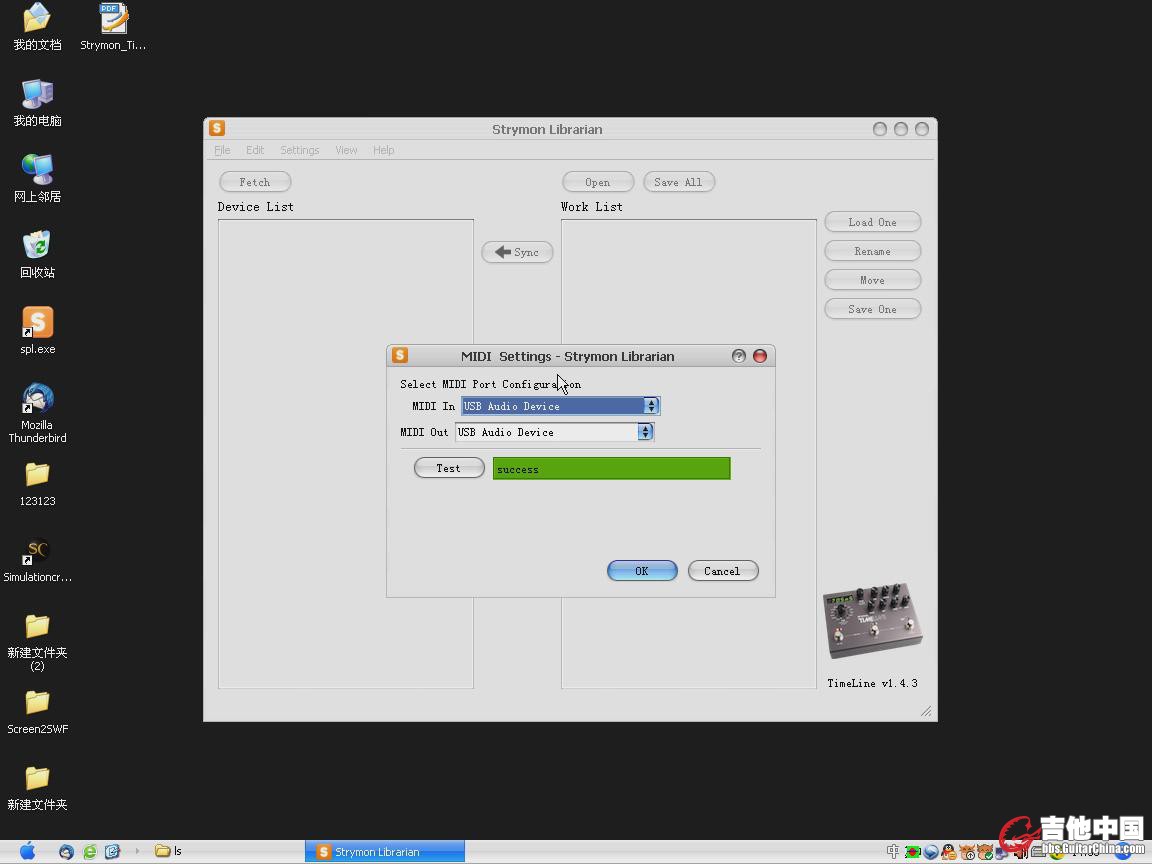The image size is (1152, 864).
Task: Open the Simulationcraft desktop shortcut
Action: click(x=38, y=551)
